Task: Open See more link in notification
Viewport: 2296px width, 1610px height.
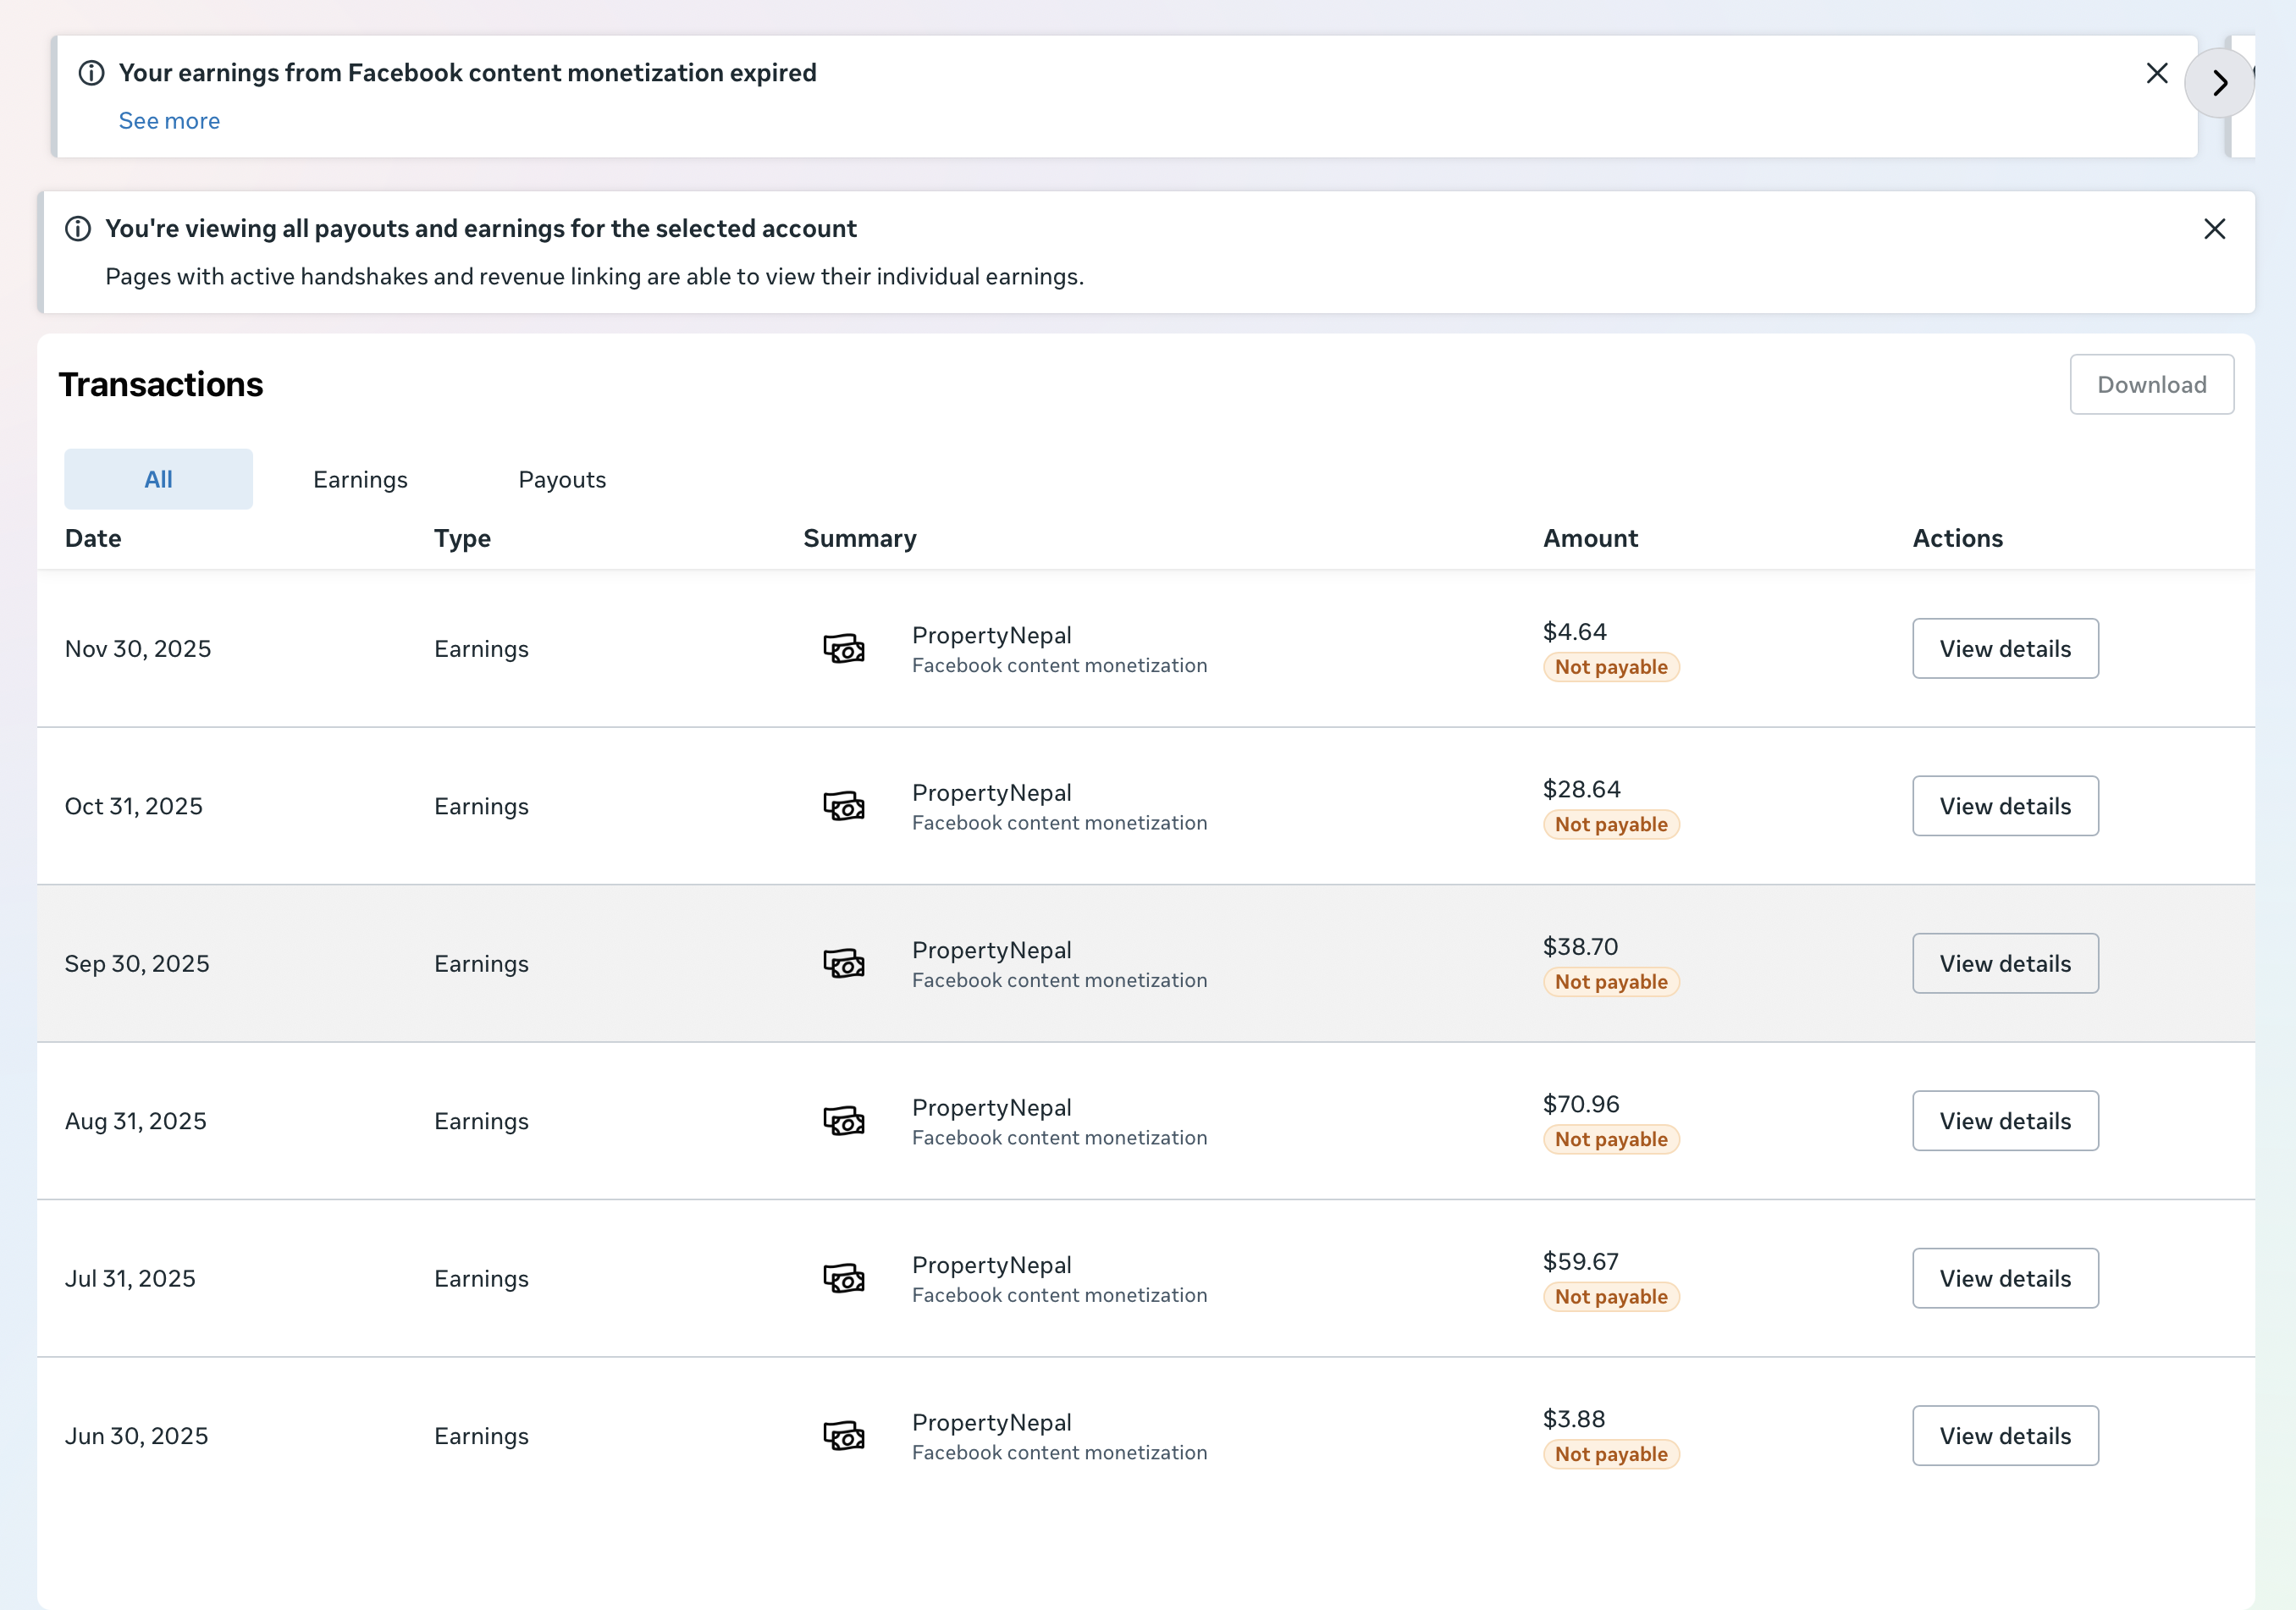Action: click(x=169, y=121)
